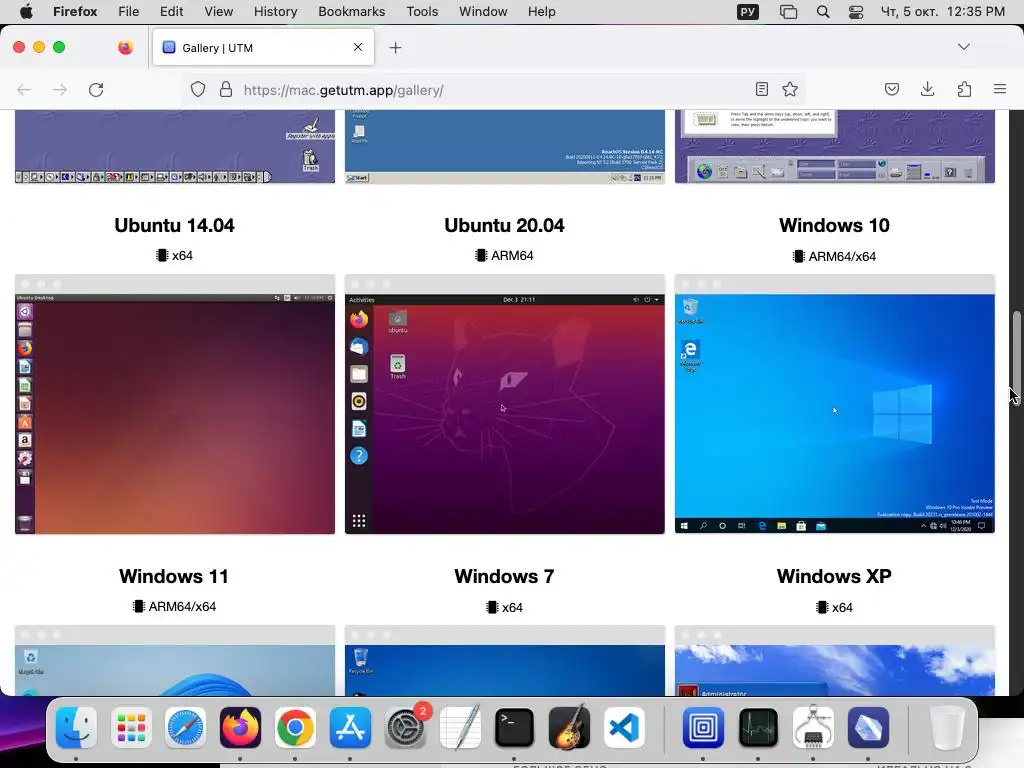Open GarageBand from the Dock
This screenshot has height=768, width=1024.
click(x=569, y=727)
